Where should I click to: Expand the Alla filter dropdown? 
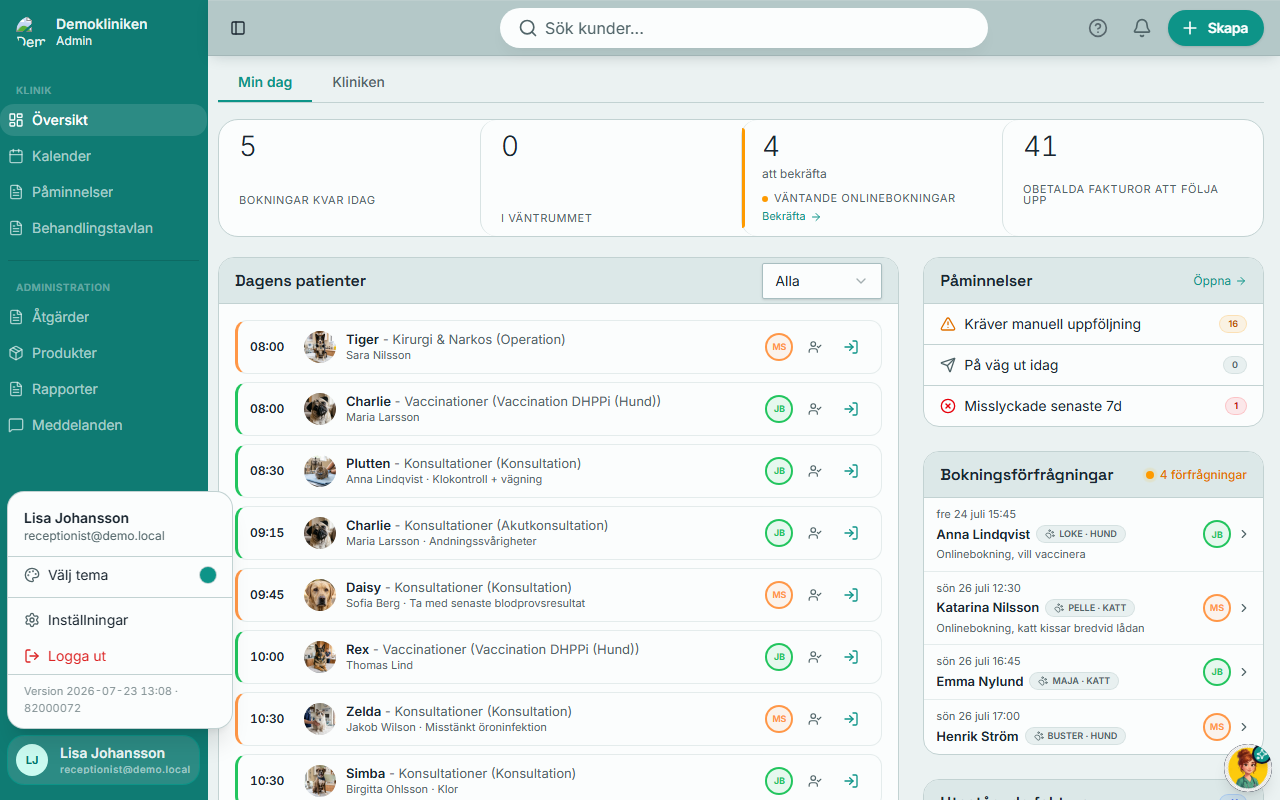click(x=822, y=281)
